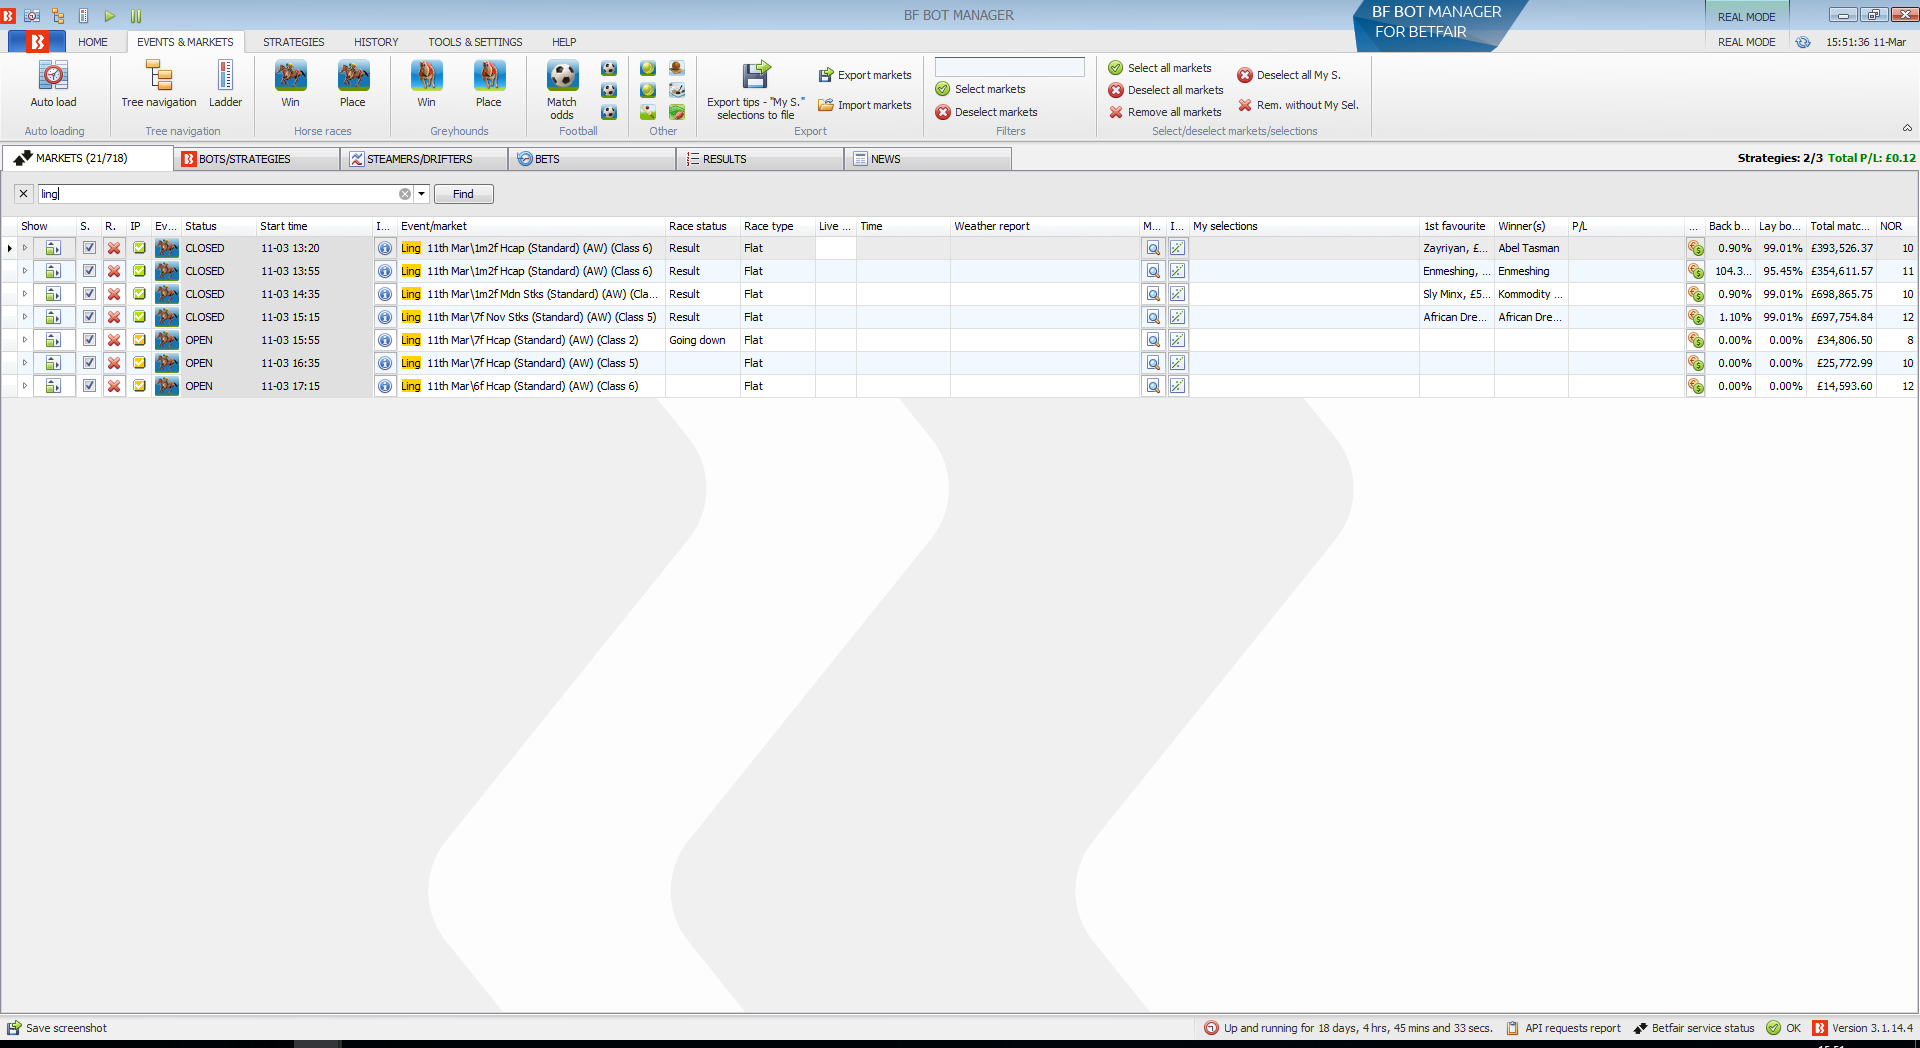The height and width of the screenshot is (1048, 1920).
Task: Expand the 13:20 market row
Action: tap(25, 248)
